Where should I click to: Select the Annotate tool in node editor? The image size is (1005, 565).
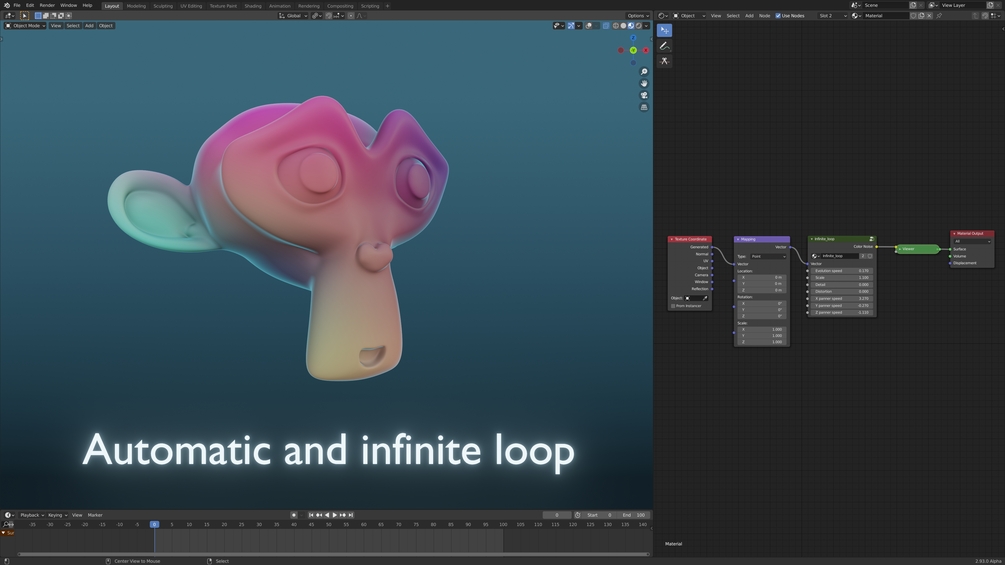665,46
